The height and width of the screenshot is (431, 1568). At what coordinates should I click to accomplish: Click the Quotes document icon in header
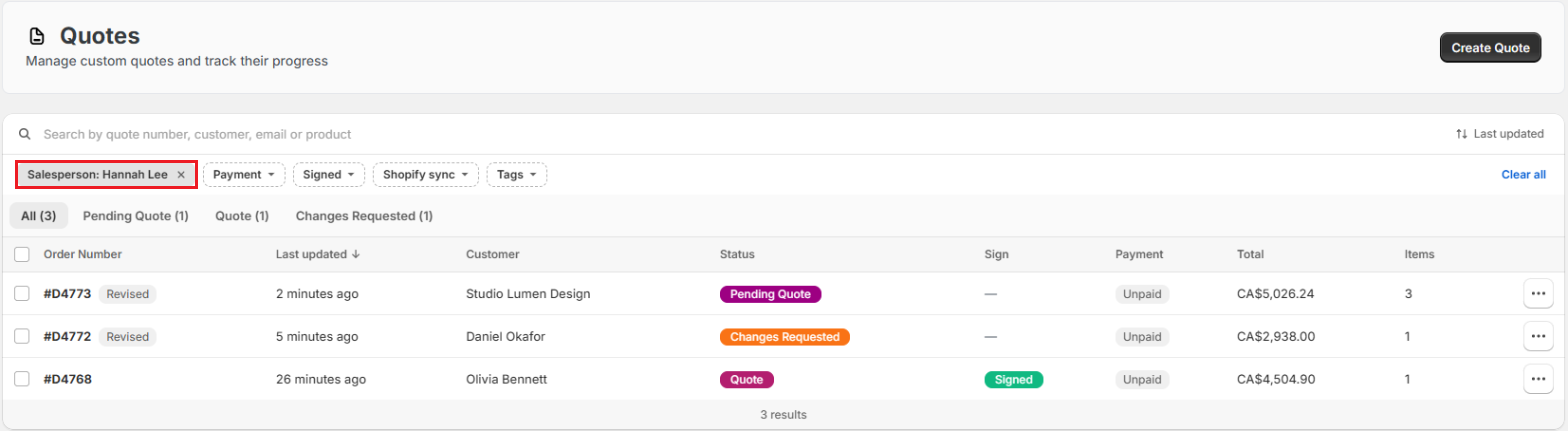coord(36,36)
